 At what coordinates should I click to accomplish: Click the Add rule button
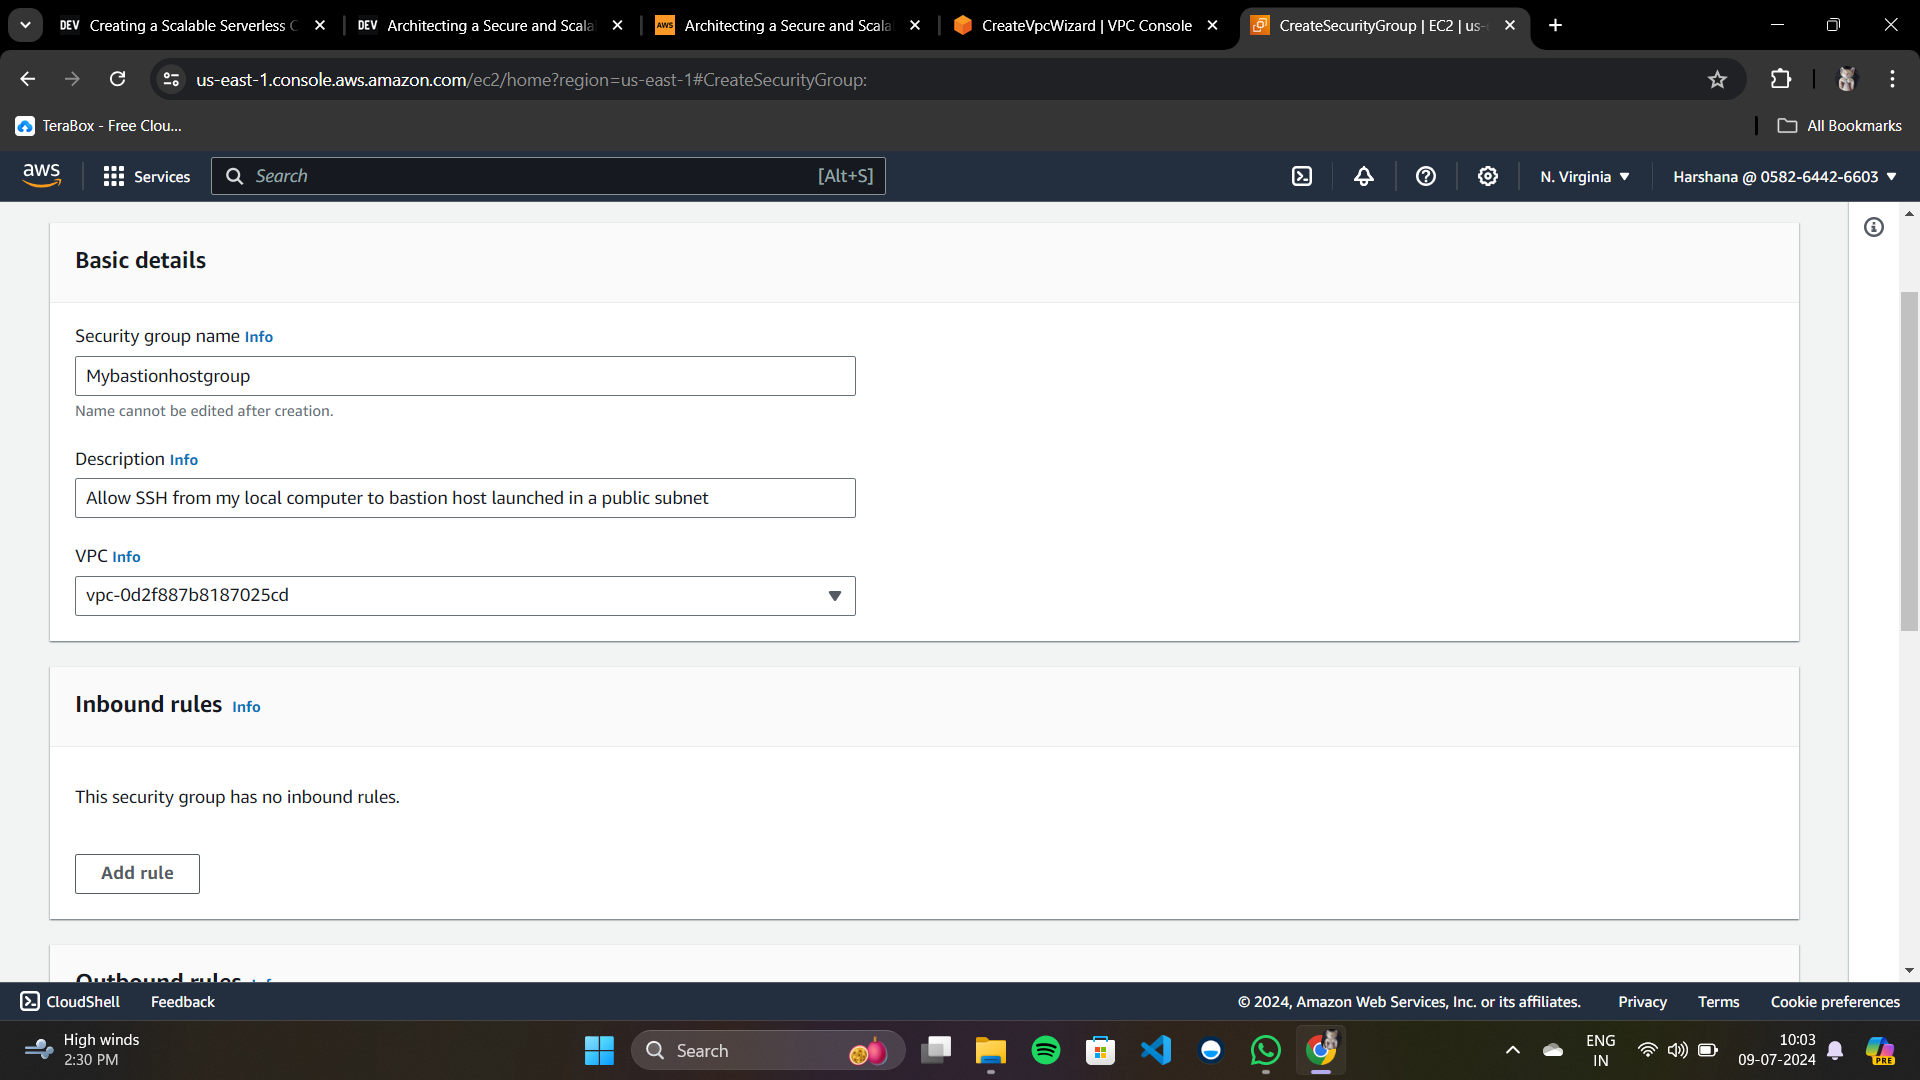137,873
